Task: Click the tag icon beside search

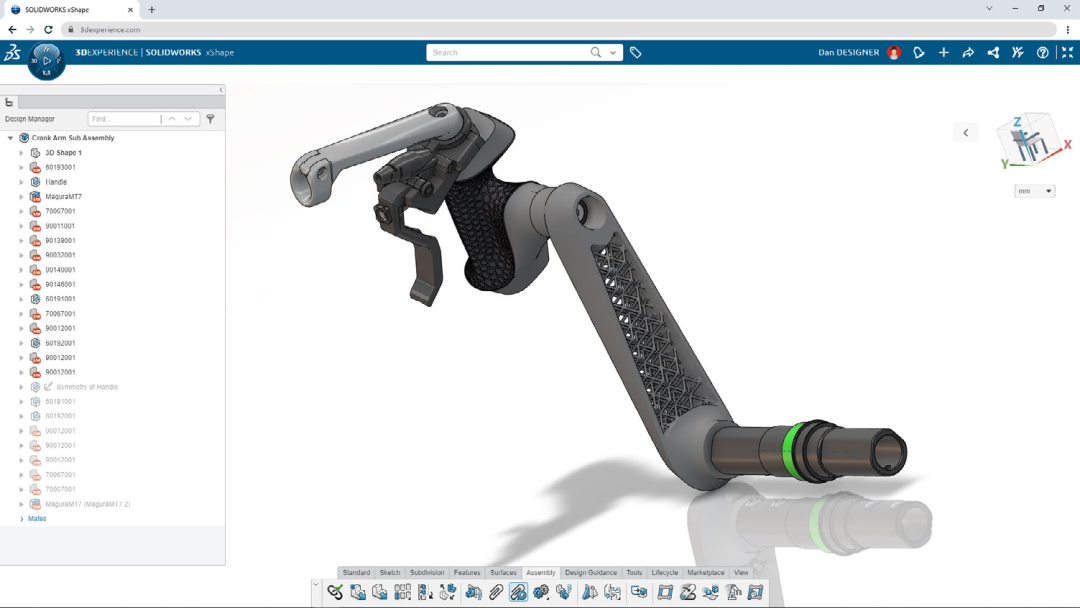Action: click(635, 53)
